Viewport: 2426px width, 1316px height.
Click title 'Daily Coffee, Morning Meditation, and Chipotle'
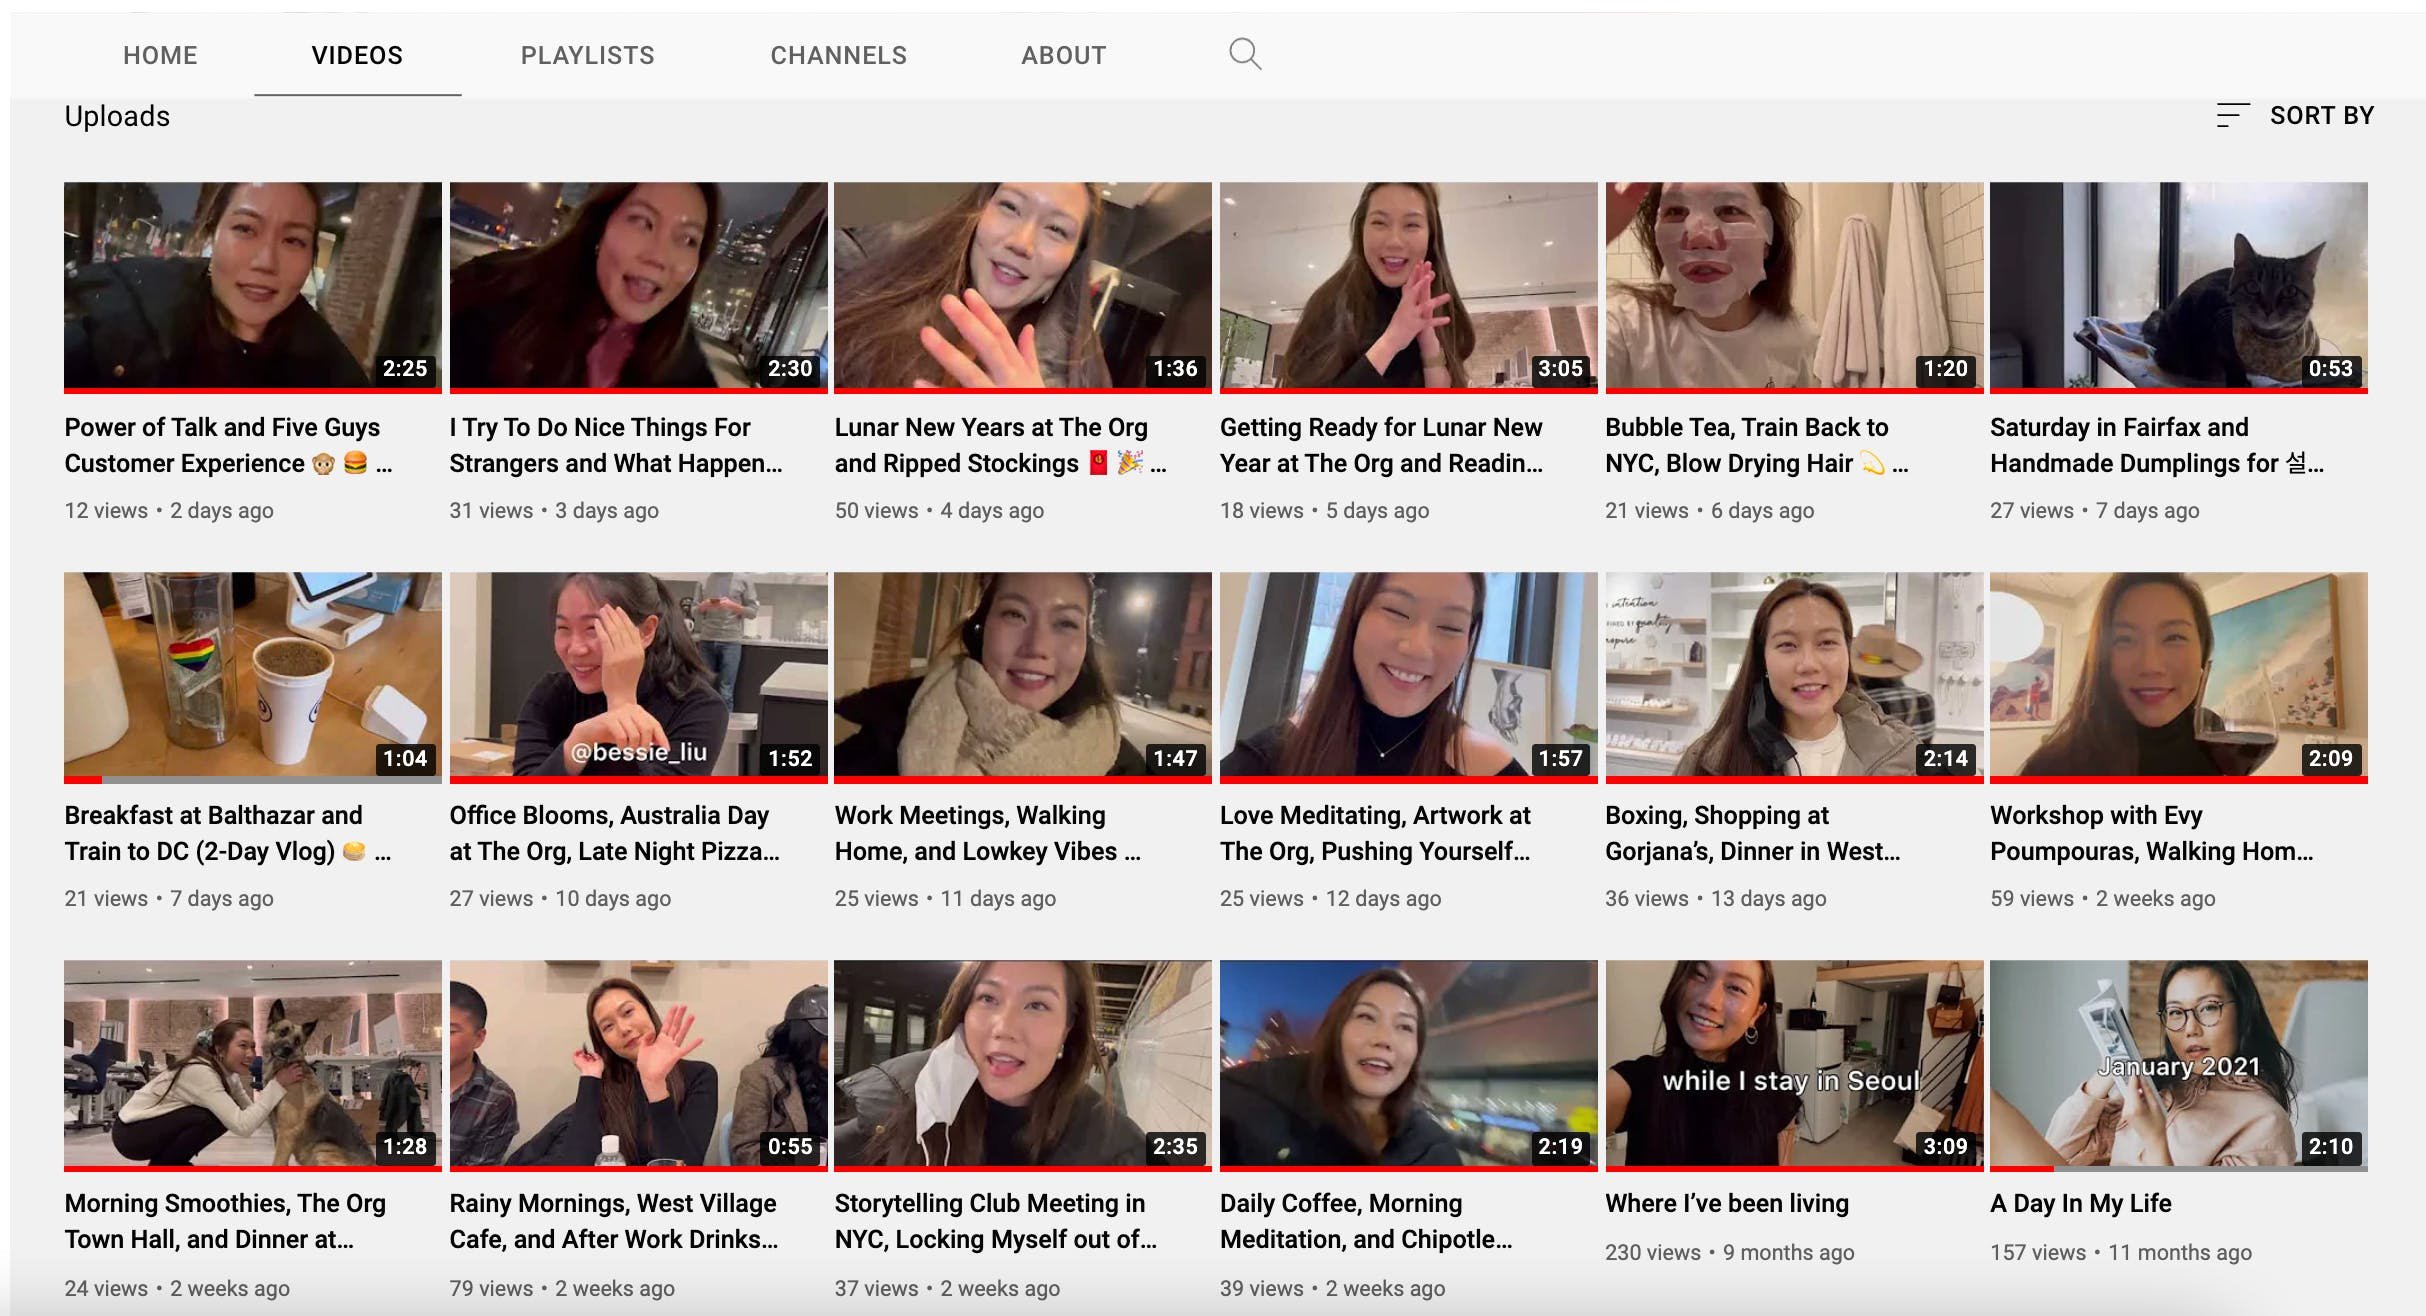click(x=1366, y=1221)
